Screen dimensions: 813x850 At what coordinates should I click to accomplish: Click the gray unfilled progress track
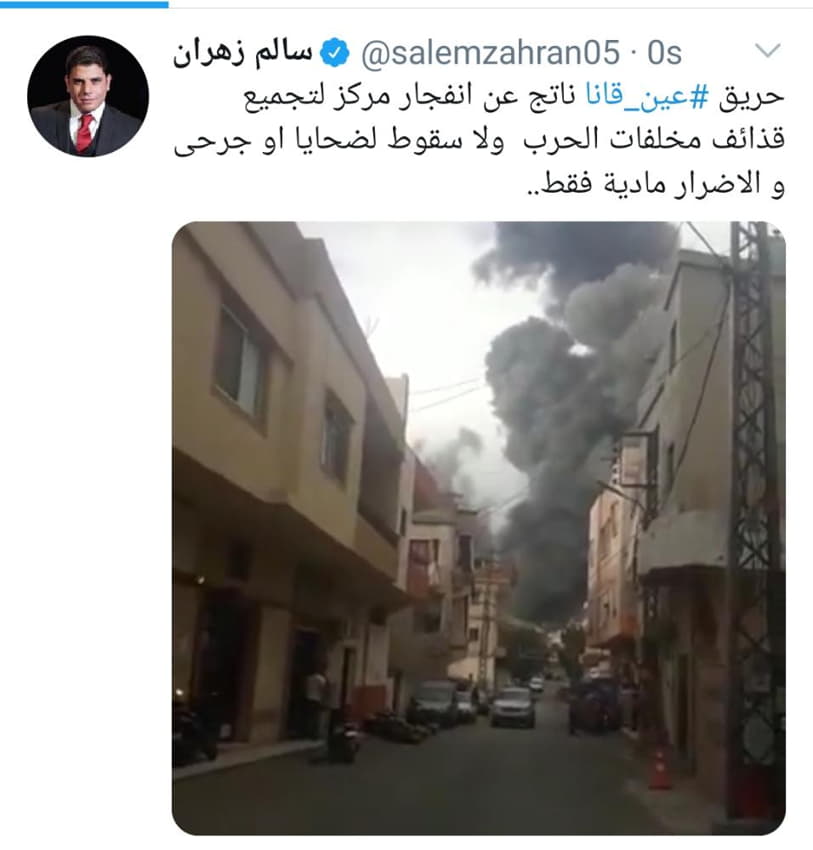click(x=491, y=4)
